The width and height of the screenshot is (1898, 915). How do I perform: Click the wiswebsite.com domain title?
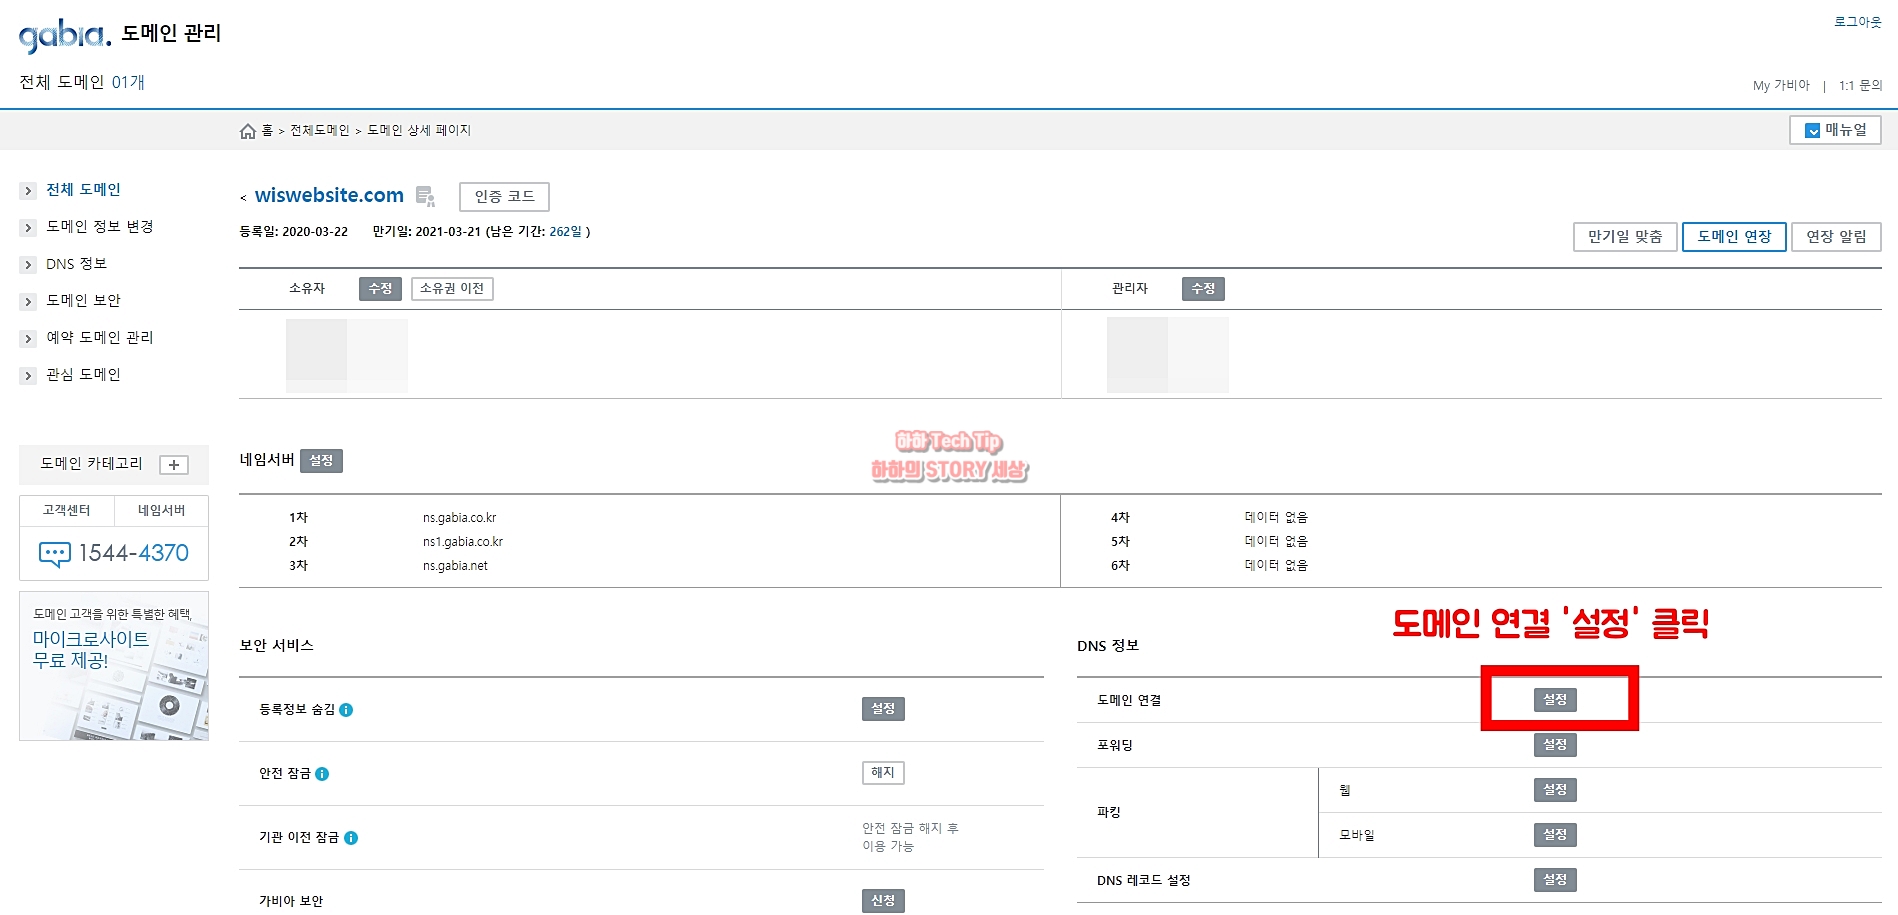click(329, 196)
